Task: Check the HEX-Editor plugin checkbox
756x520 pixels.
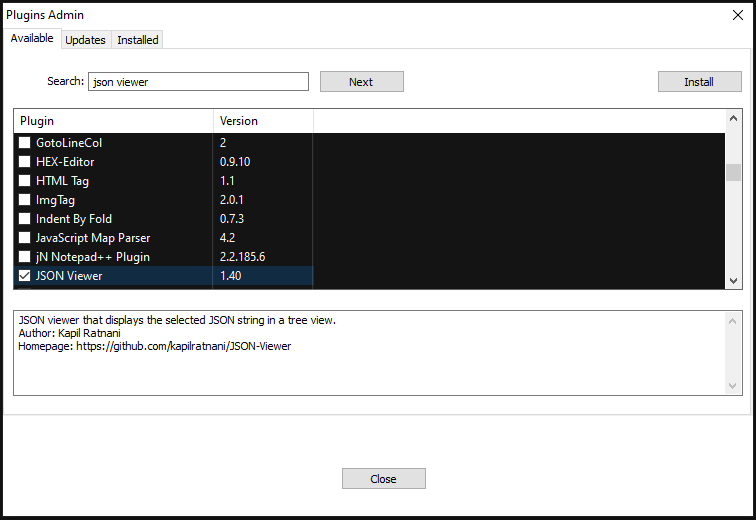Action: (x=25, y=162)
